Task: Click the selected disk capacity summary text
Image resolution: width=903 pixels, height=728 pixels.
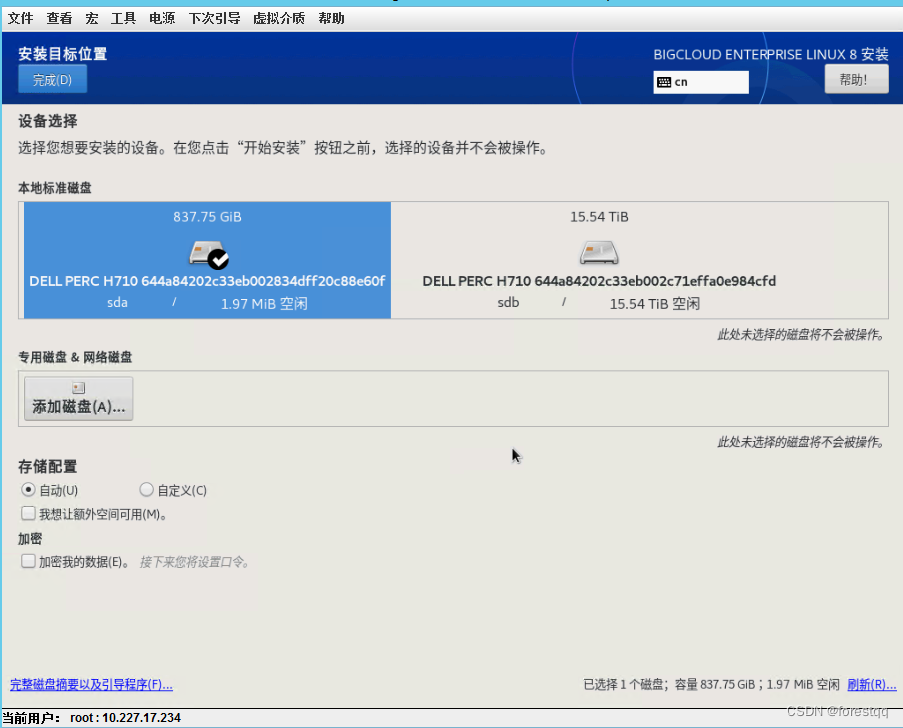Action: [711, 684]
